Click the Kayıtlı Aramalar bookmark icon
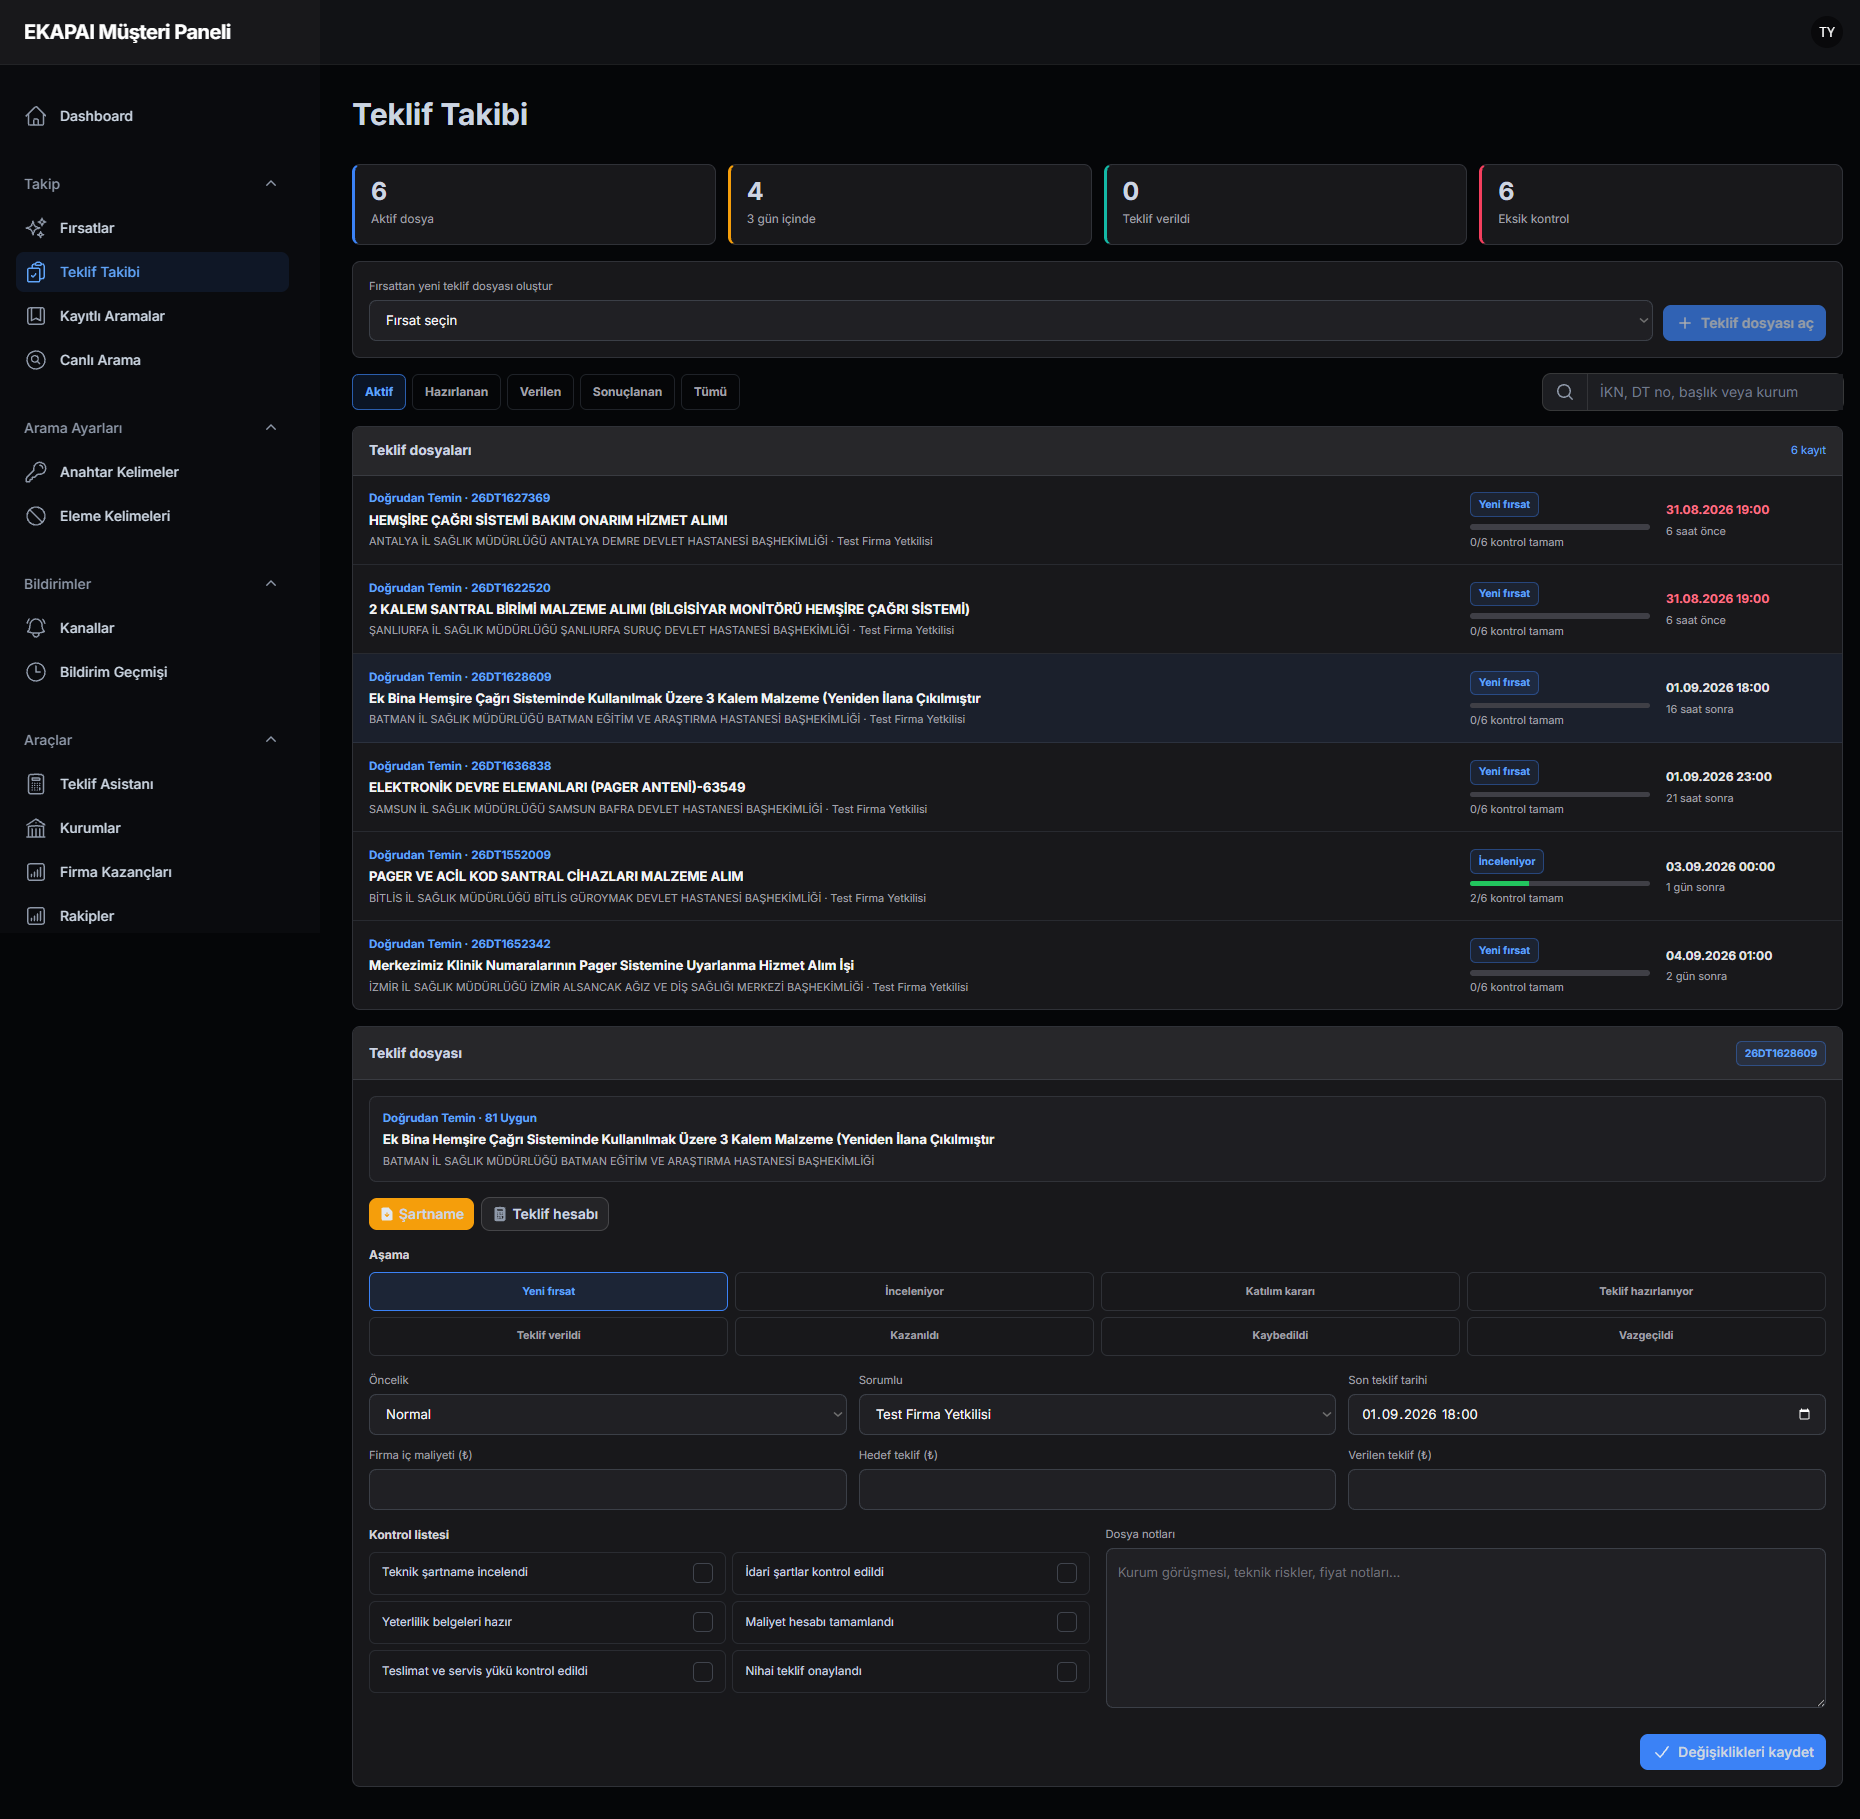 36,316
